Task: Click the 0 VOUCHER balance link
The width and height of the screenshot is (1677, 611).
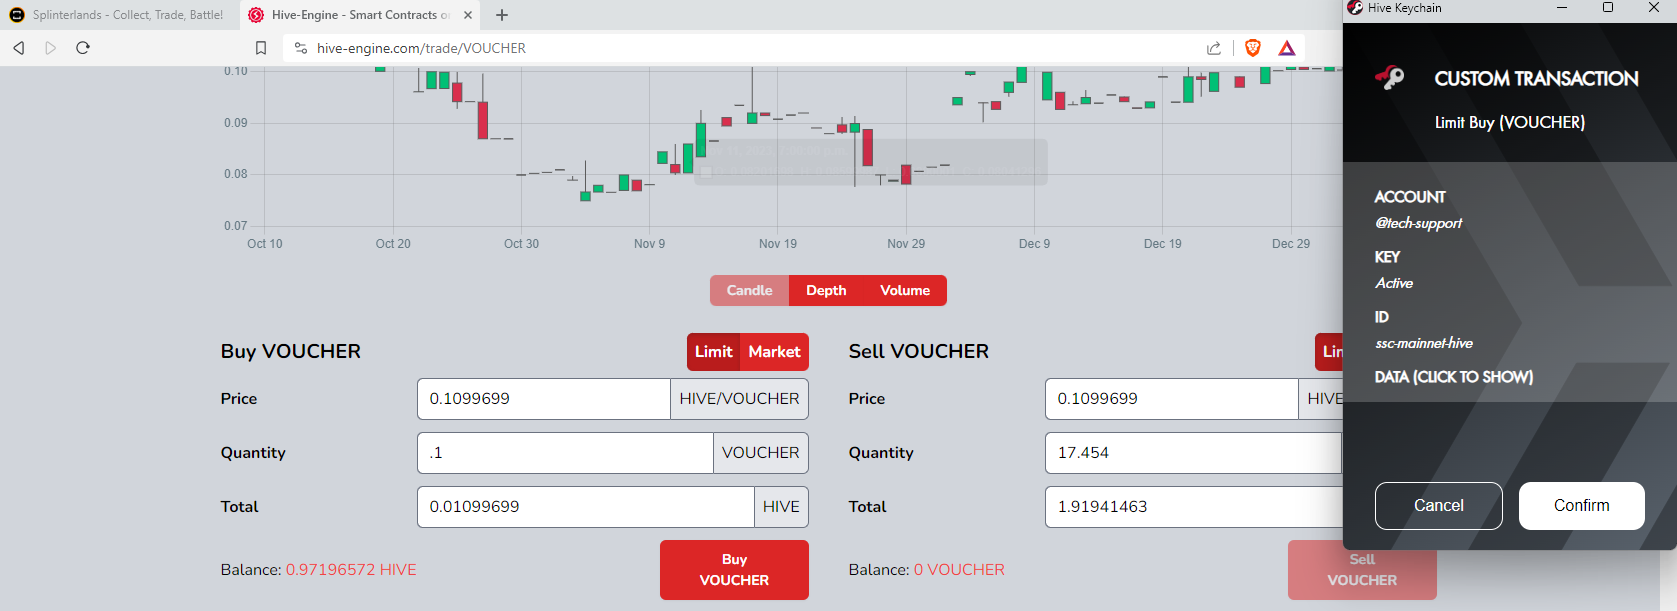Action: click(959, 570)
